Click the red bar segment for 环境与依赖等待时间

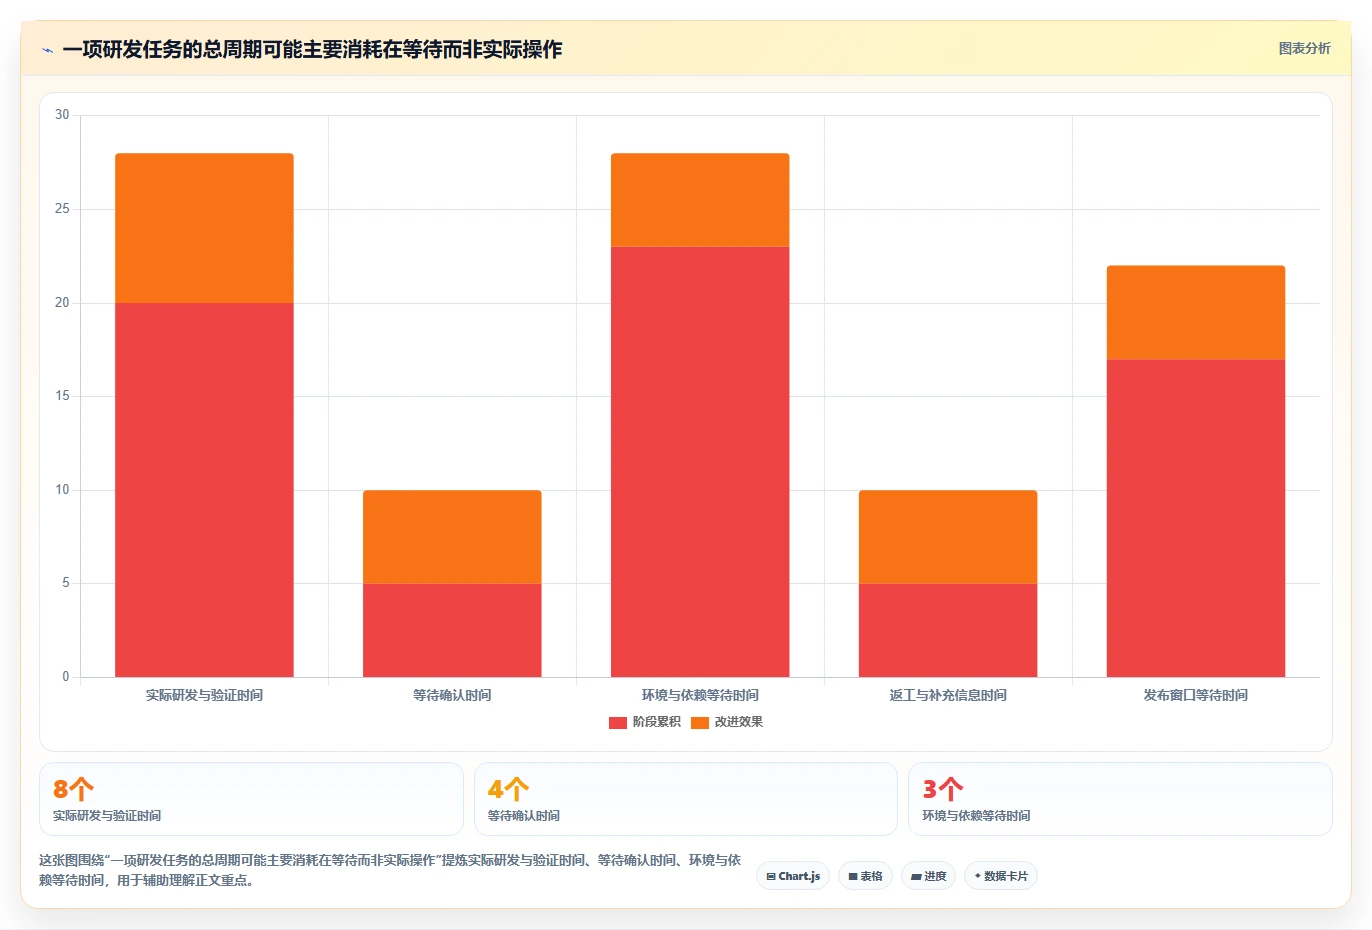point(700,462)
